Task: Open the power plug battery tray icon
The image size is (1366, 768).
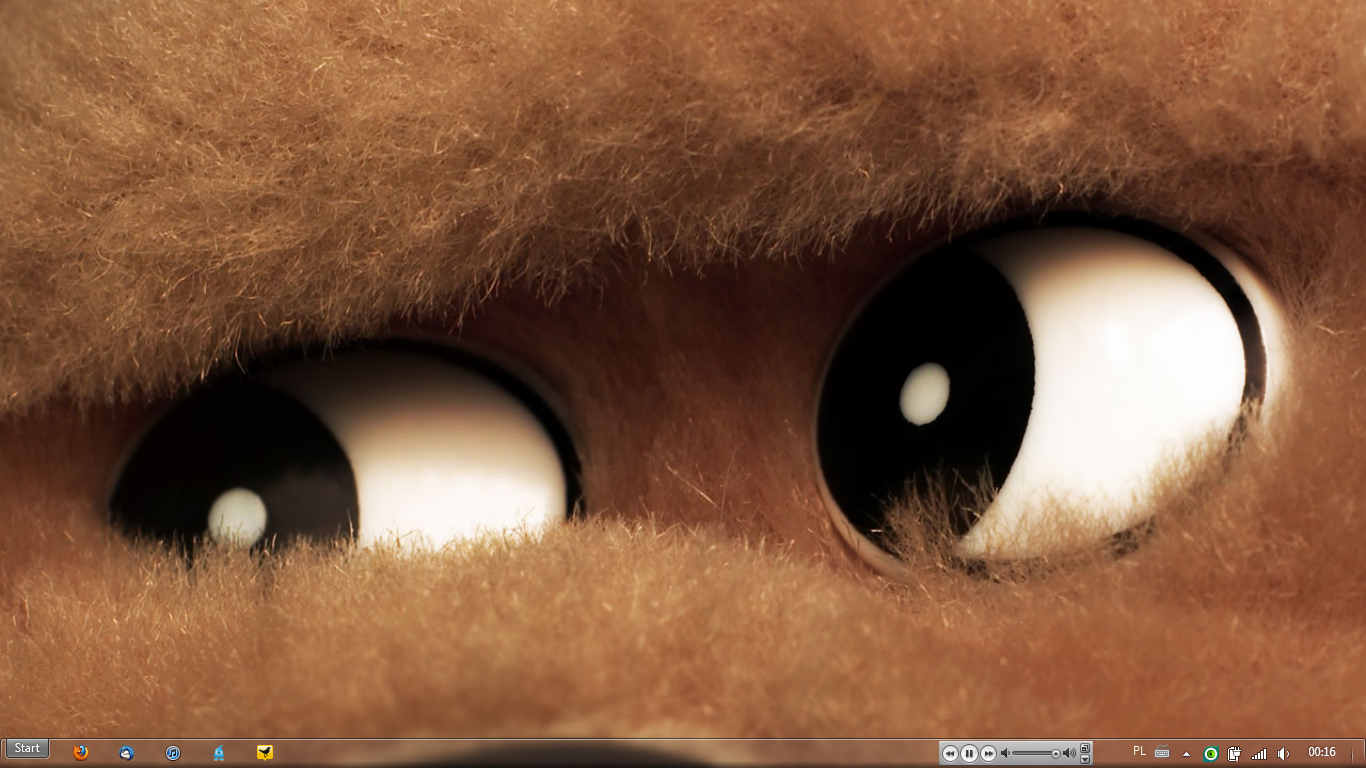Action: (1234, 753)
